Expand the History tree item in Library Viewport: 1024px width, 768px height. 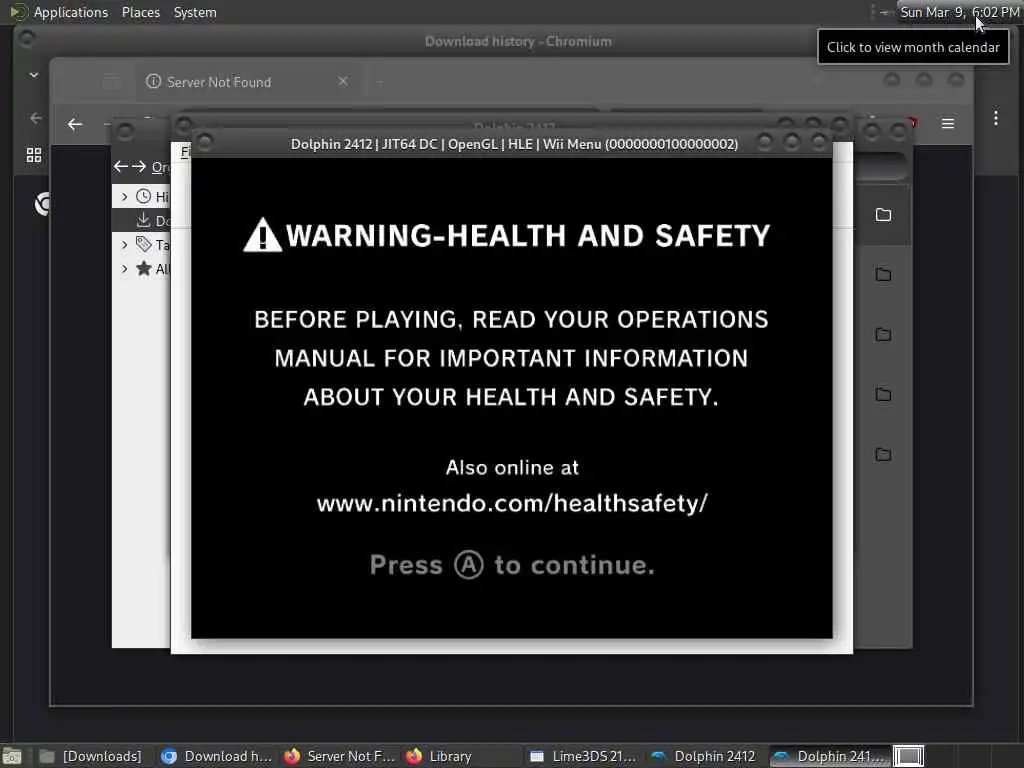[x=125, y=197]
